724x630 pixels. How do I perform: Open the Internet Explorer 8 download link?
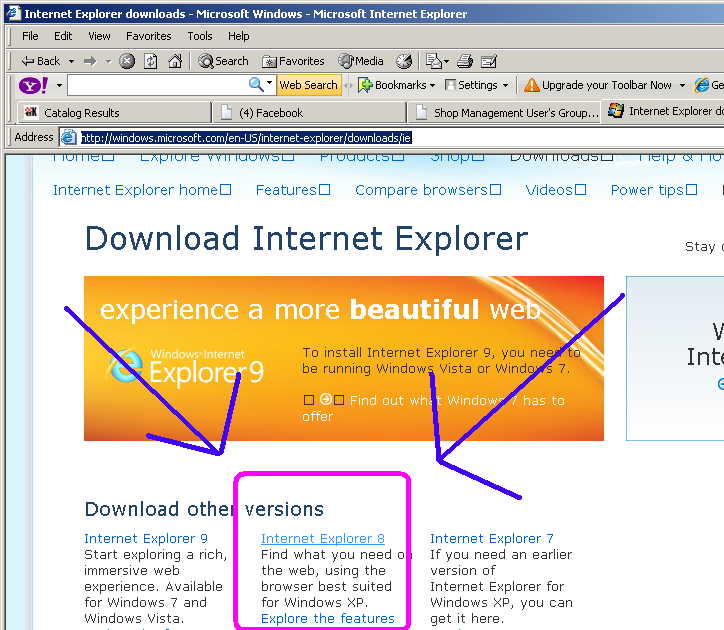tap(322, 539)
